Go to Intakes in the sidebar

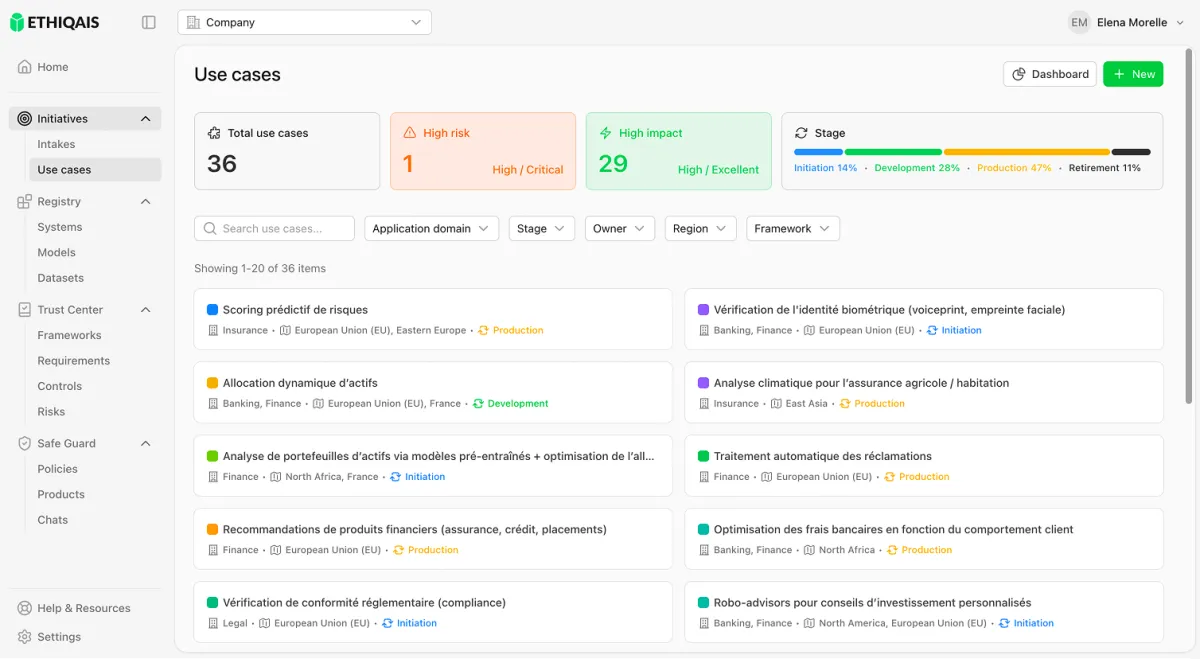56,144
